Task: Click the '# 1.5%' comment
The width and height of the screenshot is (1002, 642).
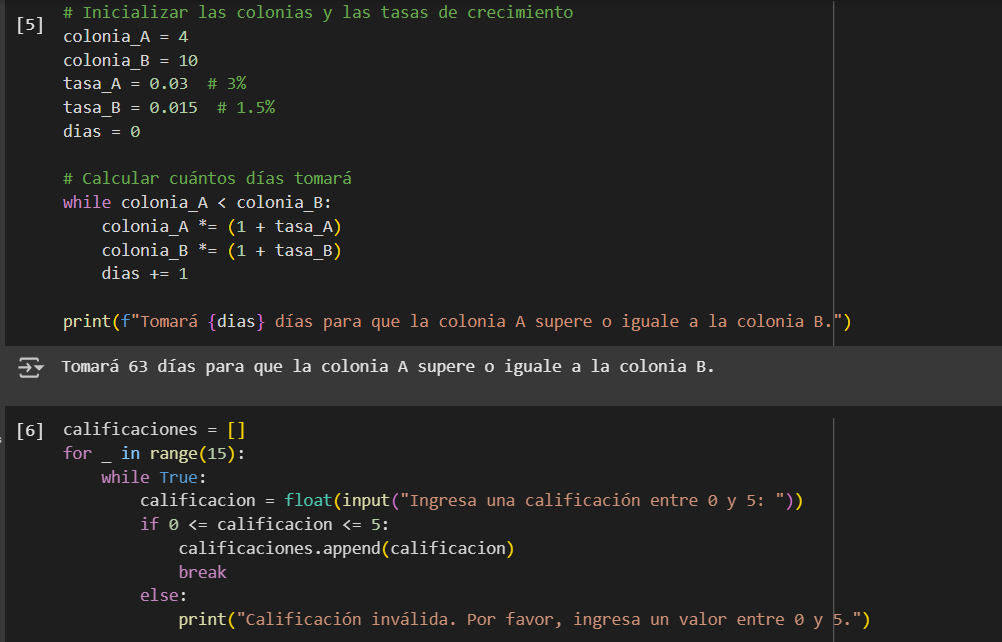Action: (246, 107)
